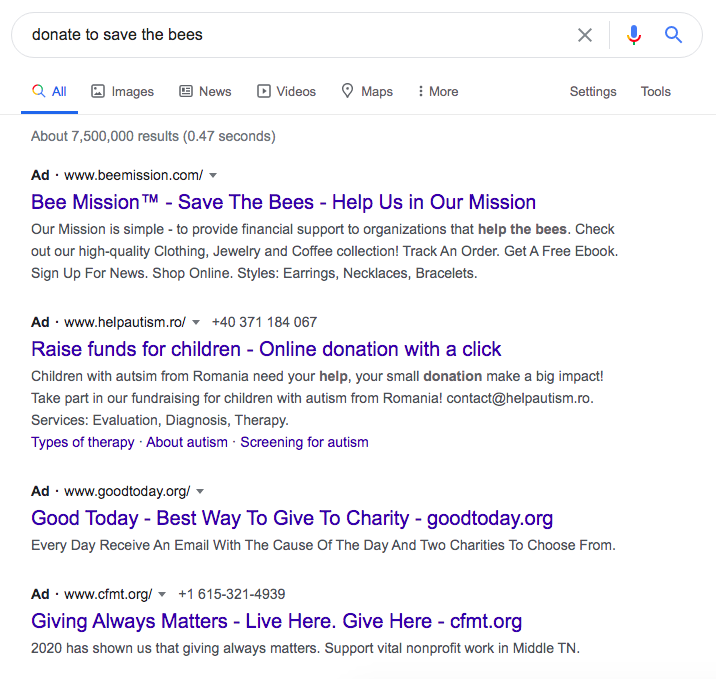
Task: Open the Bee Mission Save The Bees link
Action: coord(283,202)
